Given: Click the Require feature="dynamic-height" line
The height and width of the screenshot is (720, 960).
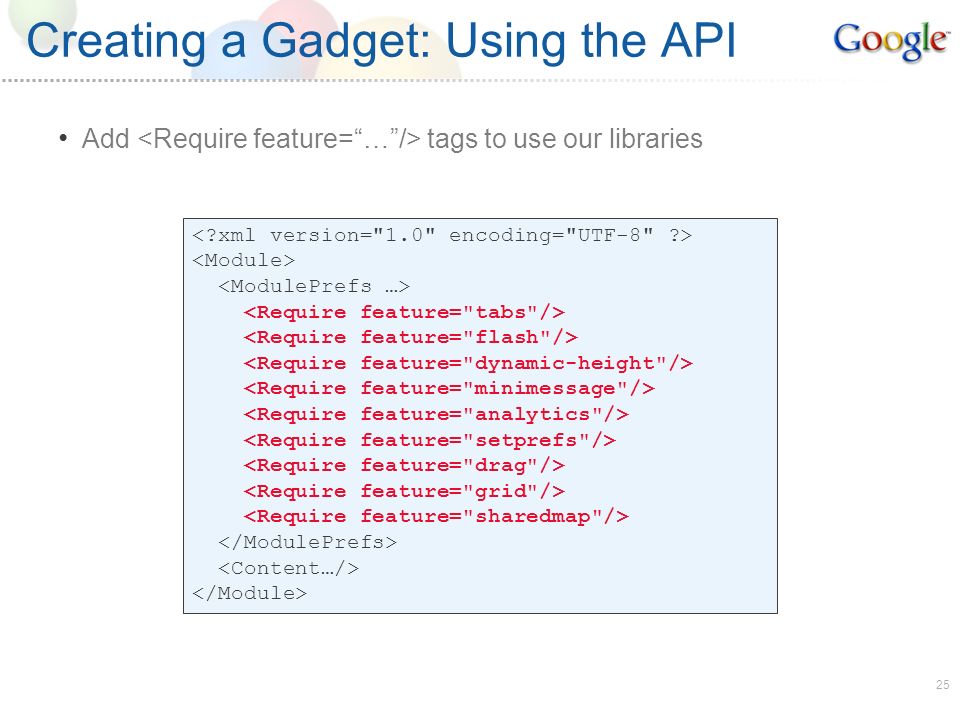Looking at the screenshot, I should 468,363.
